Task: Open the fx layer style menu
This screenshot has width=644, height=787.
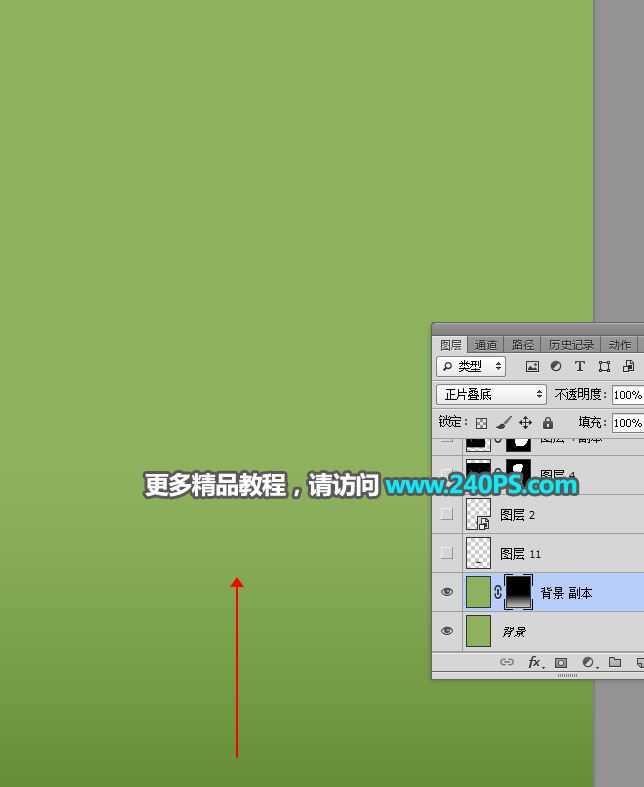Action: 535,662
